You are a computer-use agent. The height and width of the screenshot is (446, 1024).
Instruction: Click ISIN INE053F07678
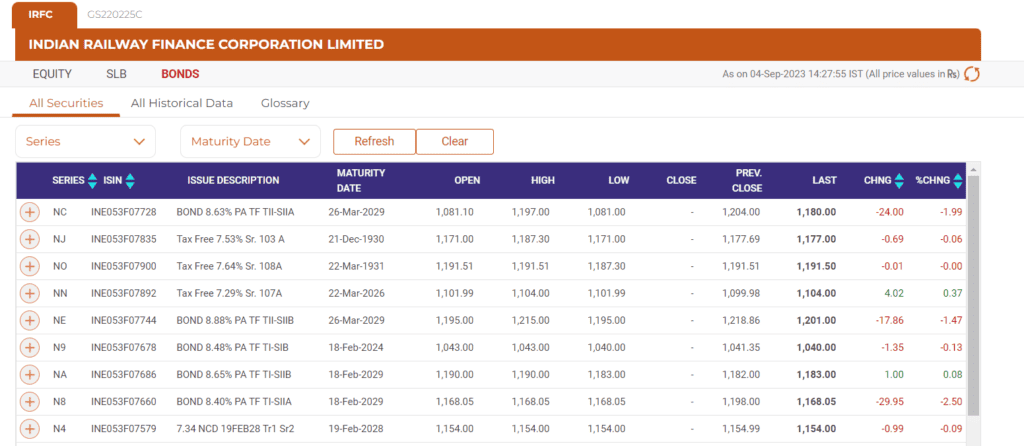124,348
